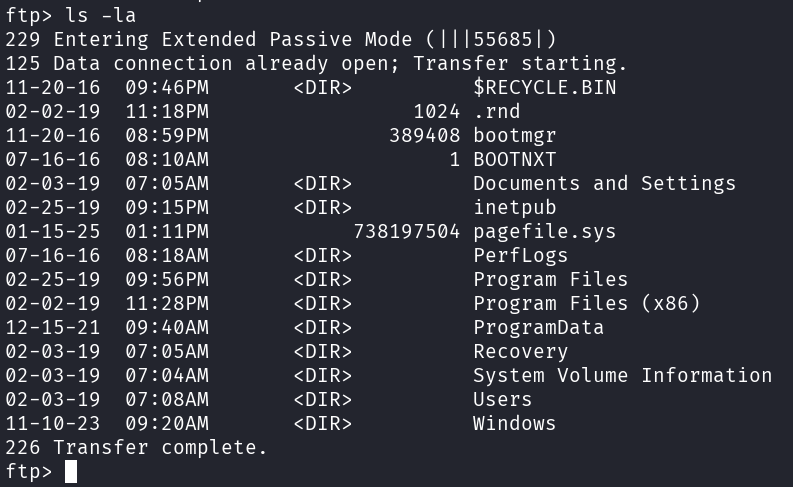Screen dimensions: 793x487
Task: Select the Program Files (x86) directory
Action: coord(586,303)
